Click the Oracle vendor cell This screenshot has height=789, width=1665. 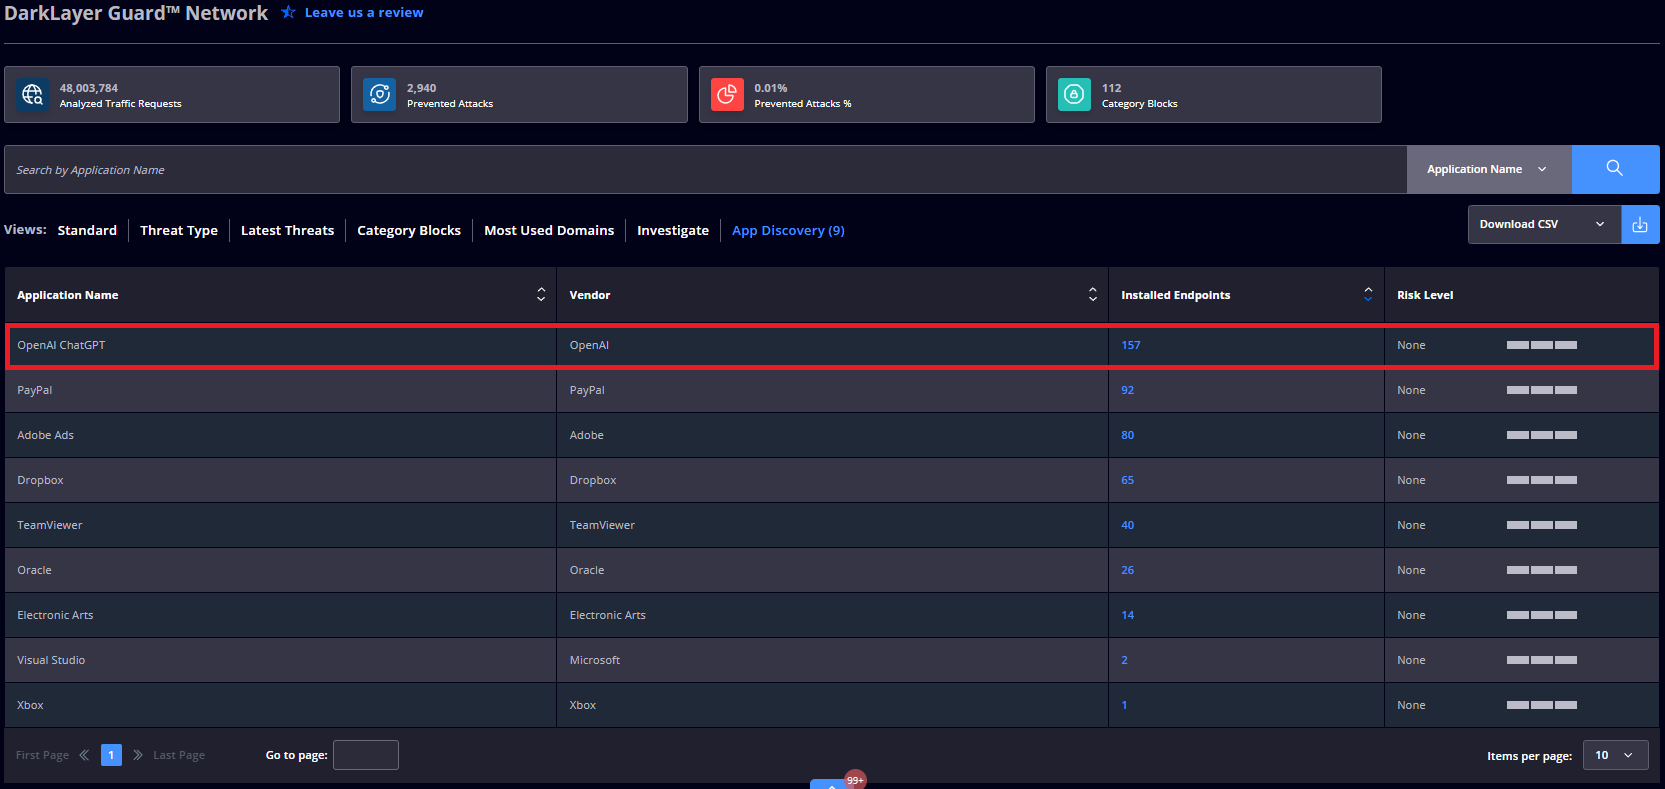832,570
